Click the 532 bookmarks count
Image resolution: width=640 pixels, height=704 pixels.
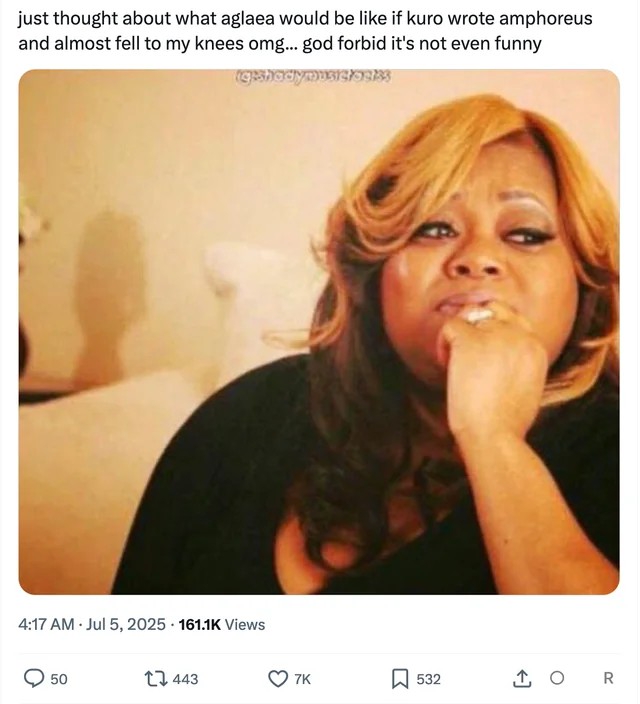(428, 679)
